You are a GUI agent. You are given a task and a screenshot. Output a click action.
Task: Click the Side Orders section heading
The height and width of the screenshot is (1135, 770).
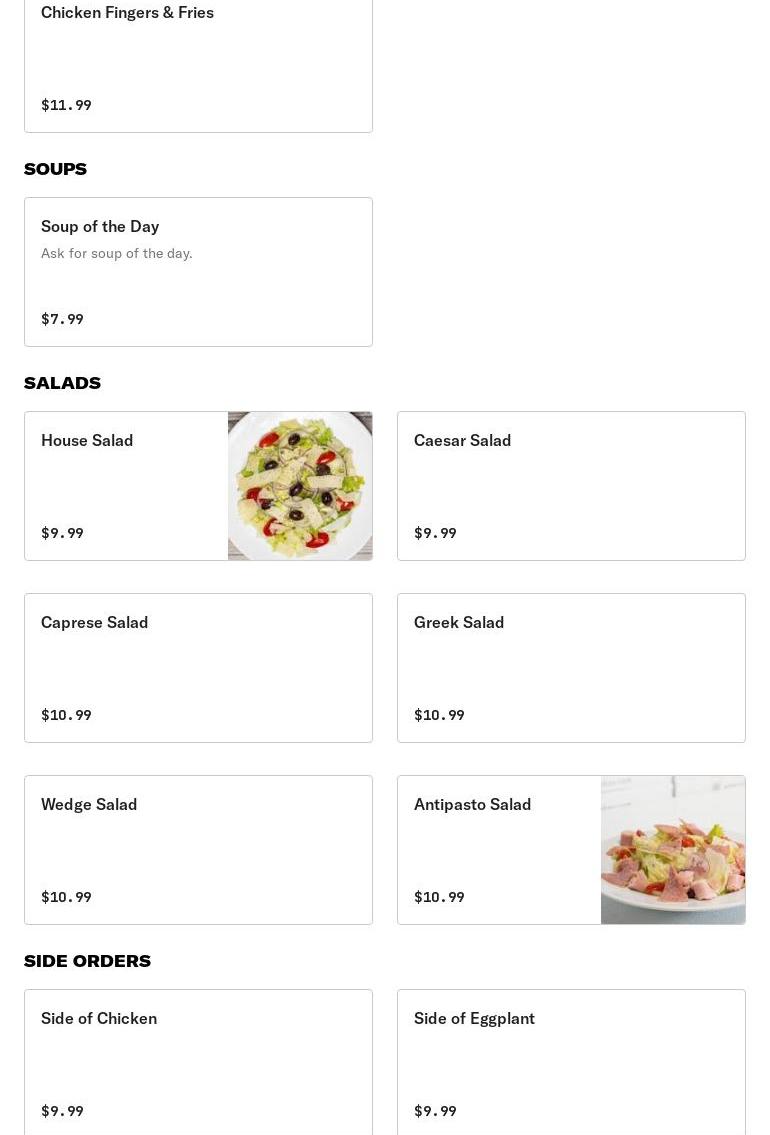87,961
